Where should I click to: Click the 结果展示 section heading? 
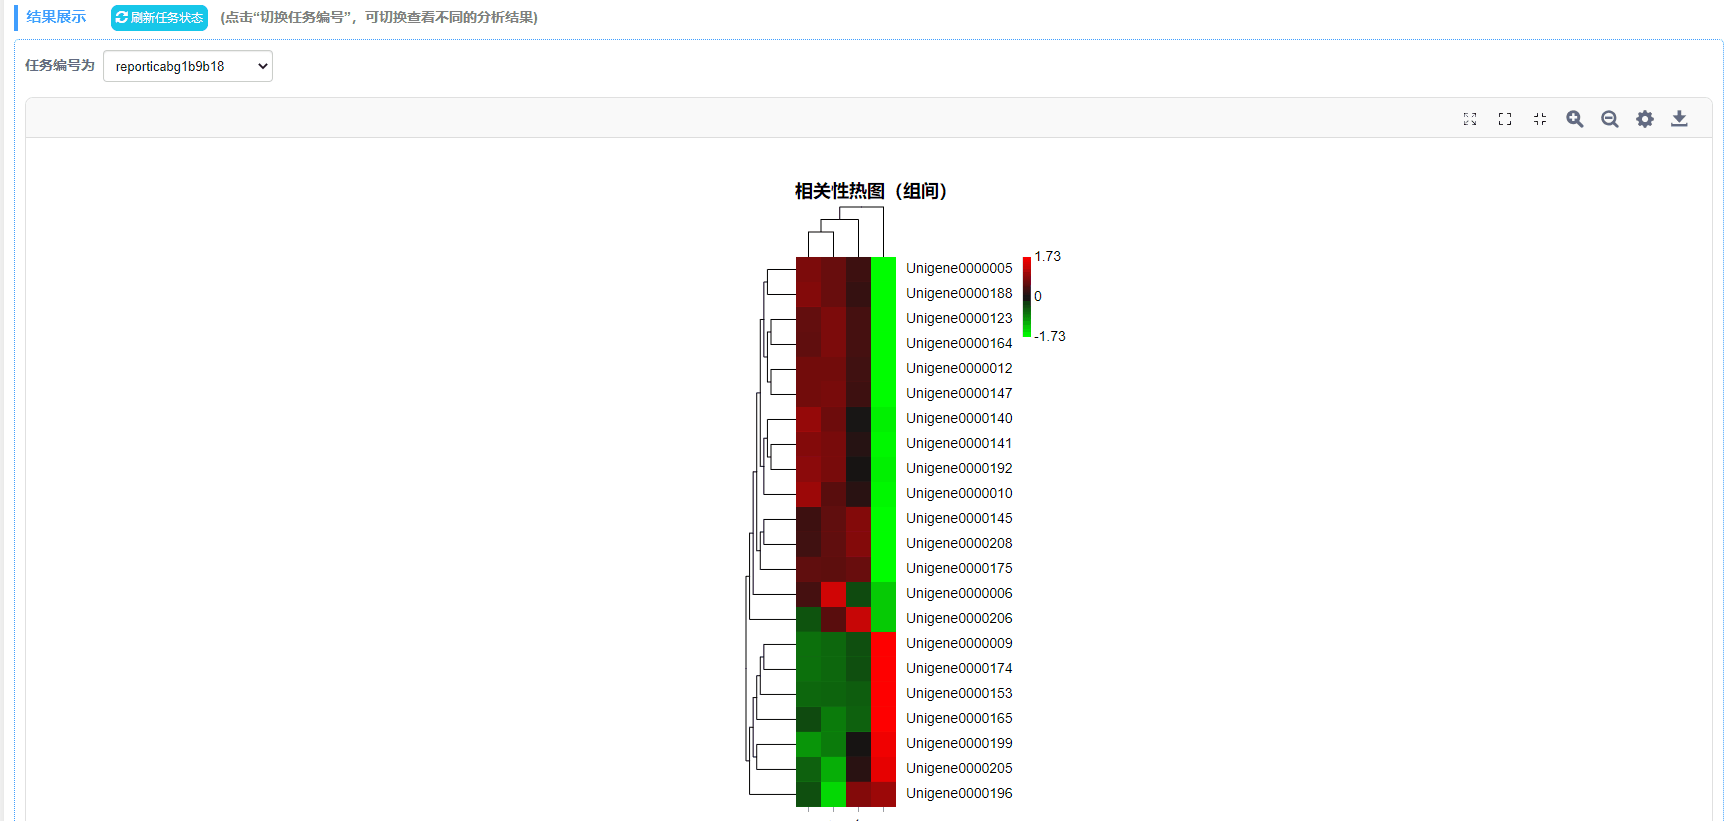tap(56, 17)
